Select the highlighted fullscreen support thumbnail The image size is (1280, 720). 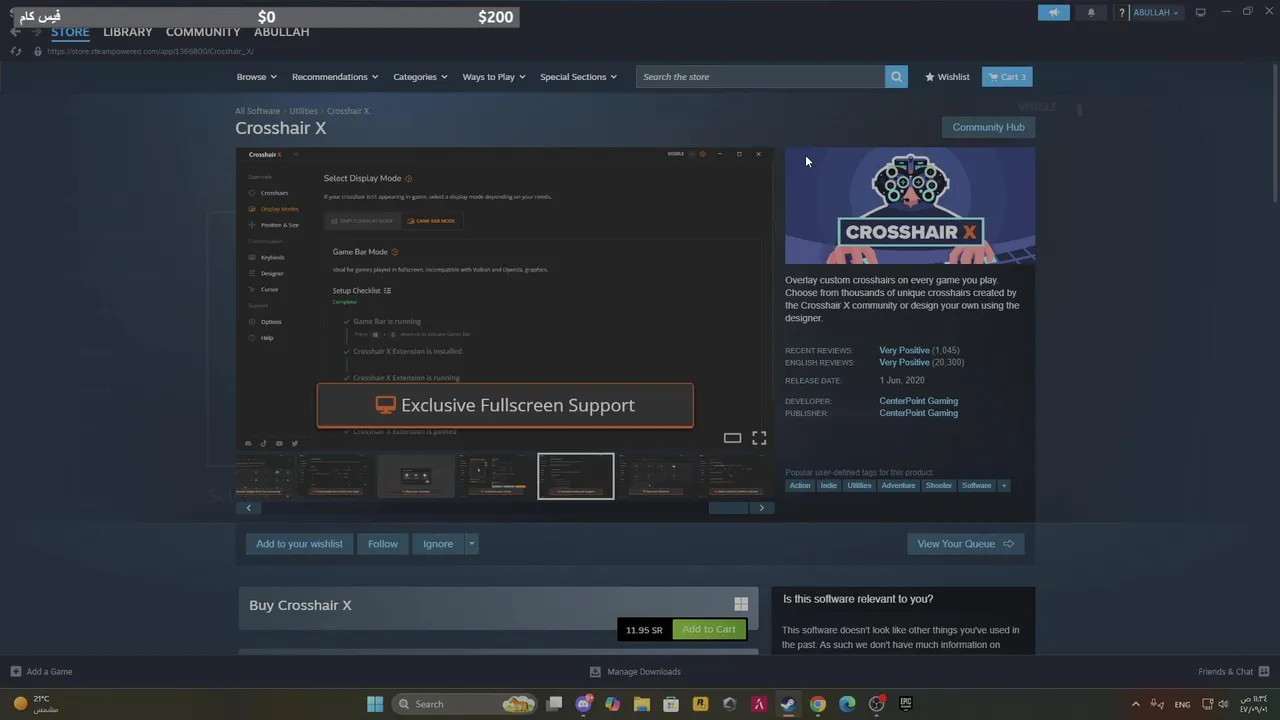point(576,476)
